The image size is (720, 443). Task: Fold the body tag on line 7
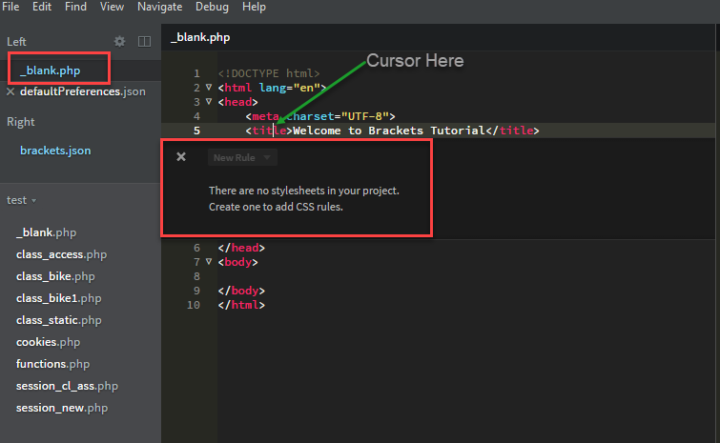pos(208,262)
